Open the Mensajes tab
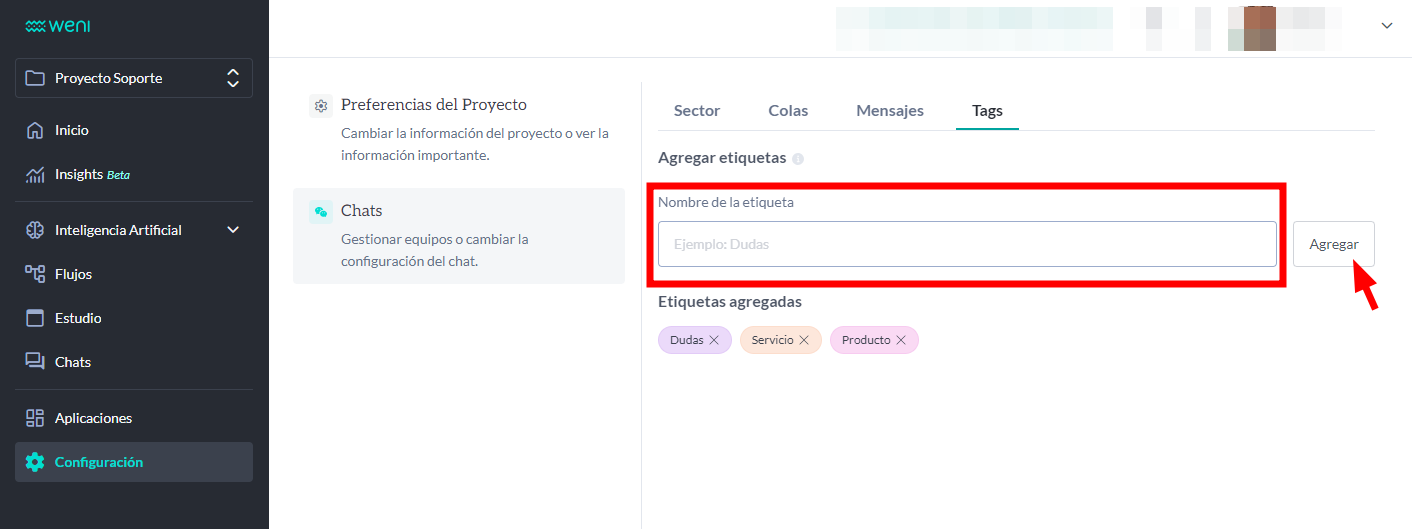 tap(890, 111)
